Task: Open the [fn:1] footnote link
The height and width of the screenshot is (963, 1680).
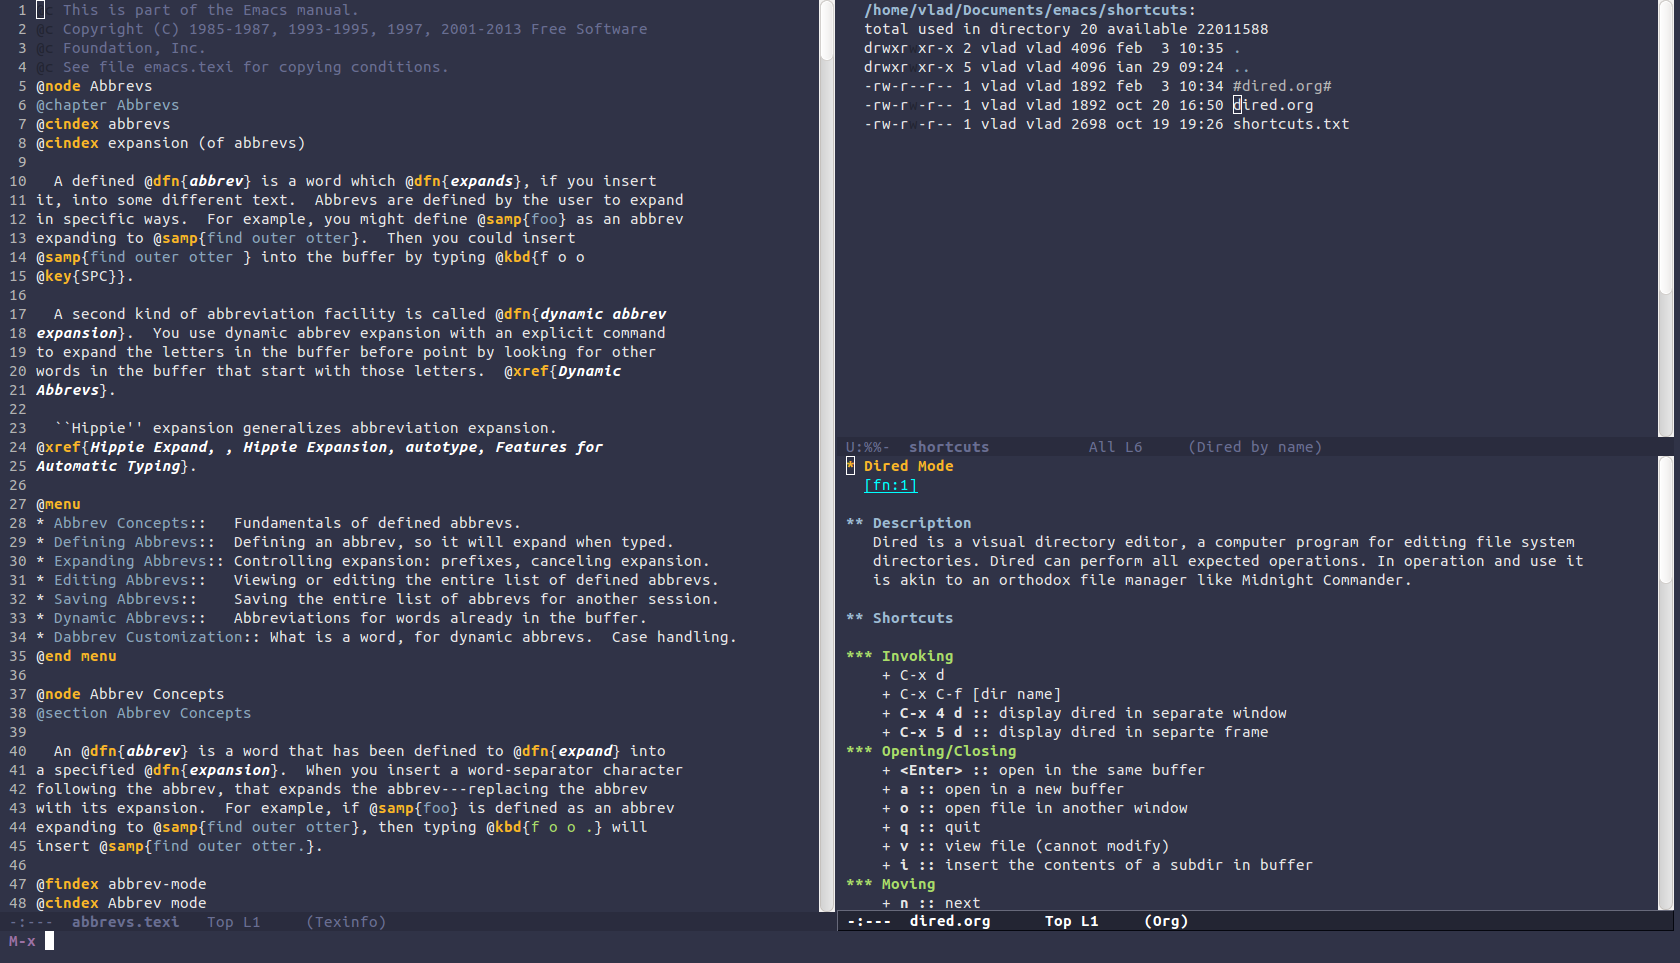Action: tap(890, 485)
